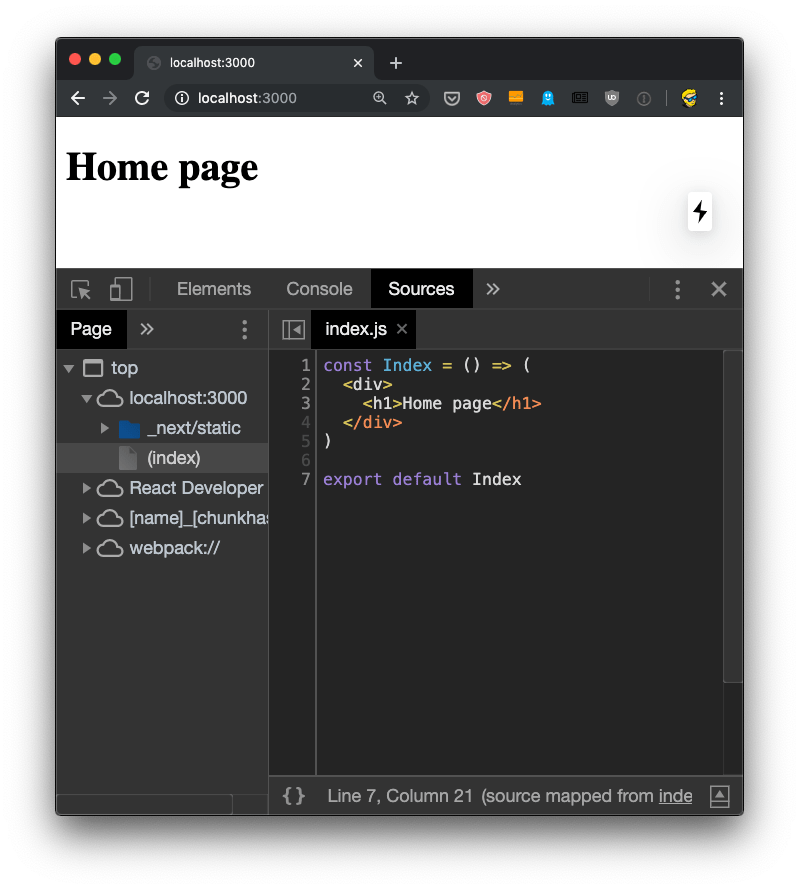This screenshot has height=889, width=799.
Task: Click the zoom magnifier icon in address bar
Action: point(380,98)
